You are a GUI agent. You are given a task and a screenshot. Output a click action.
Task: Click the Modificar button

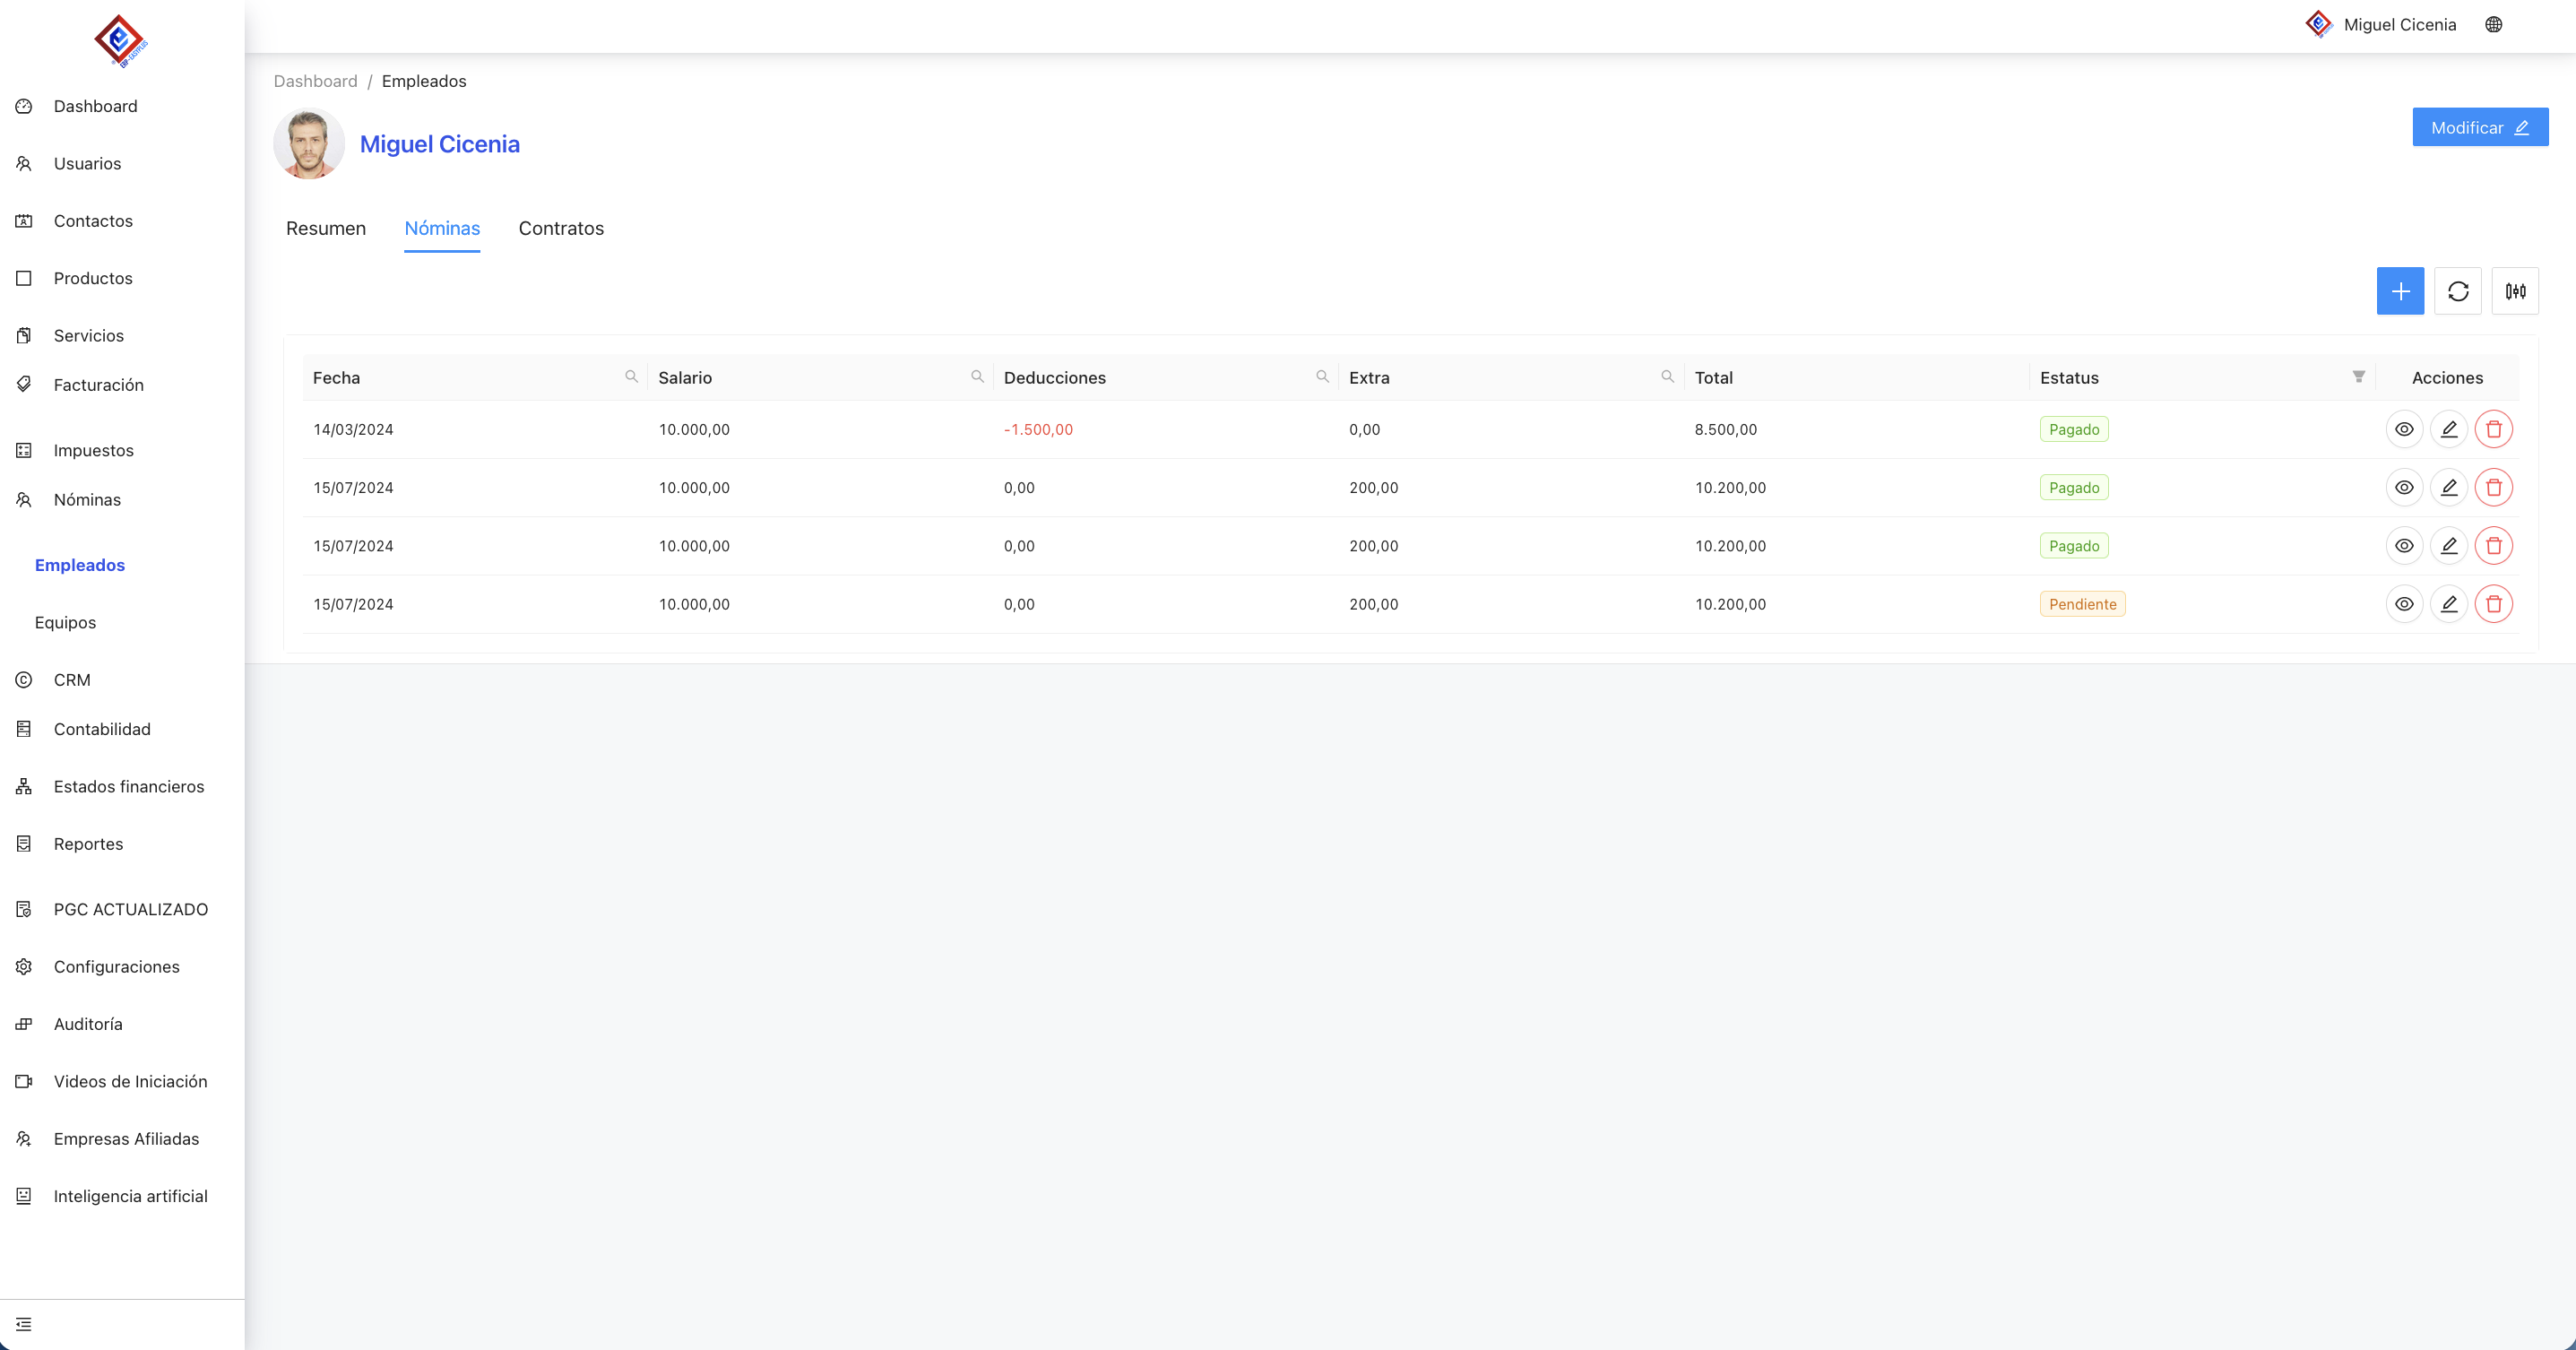coord(2479,127)
